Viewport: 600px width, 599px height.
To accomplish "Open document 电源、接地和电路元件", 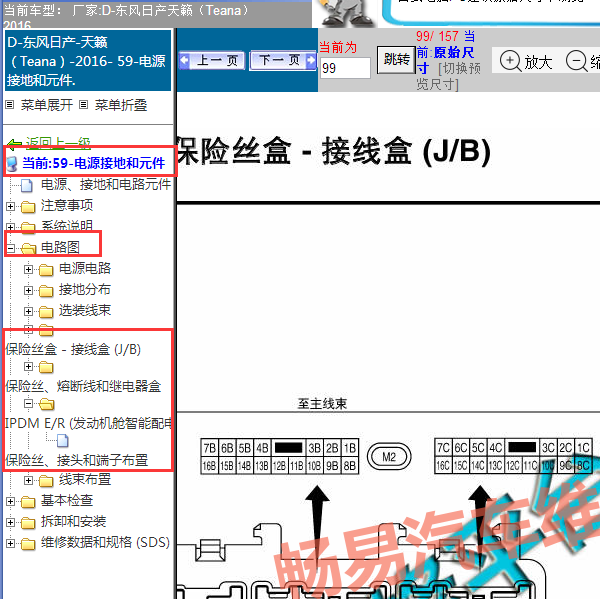I will (x=106, y=184).
